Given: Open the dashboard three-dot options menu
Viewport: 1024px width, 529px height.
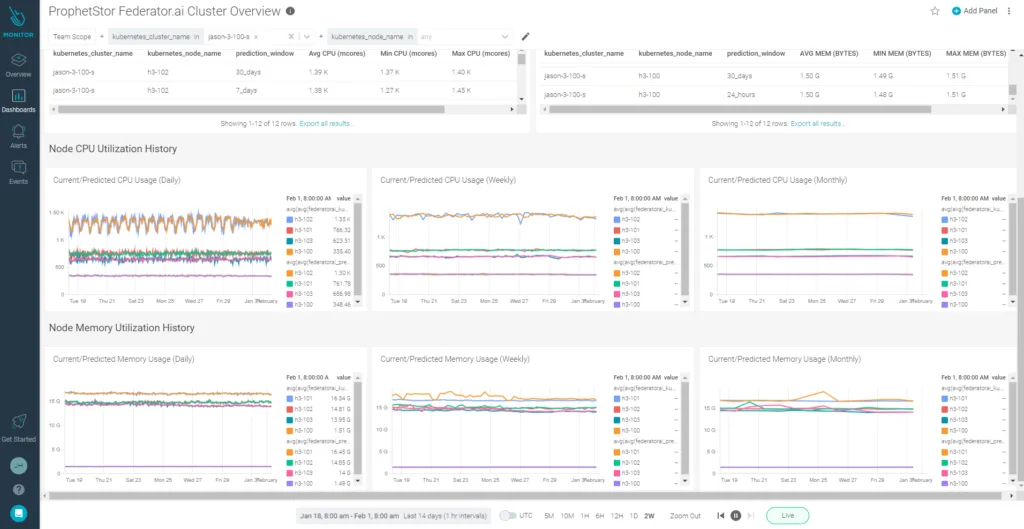Looking at the screenshot, I should pyautogui.click(x=1009, y=11).
